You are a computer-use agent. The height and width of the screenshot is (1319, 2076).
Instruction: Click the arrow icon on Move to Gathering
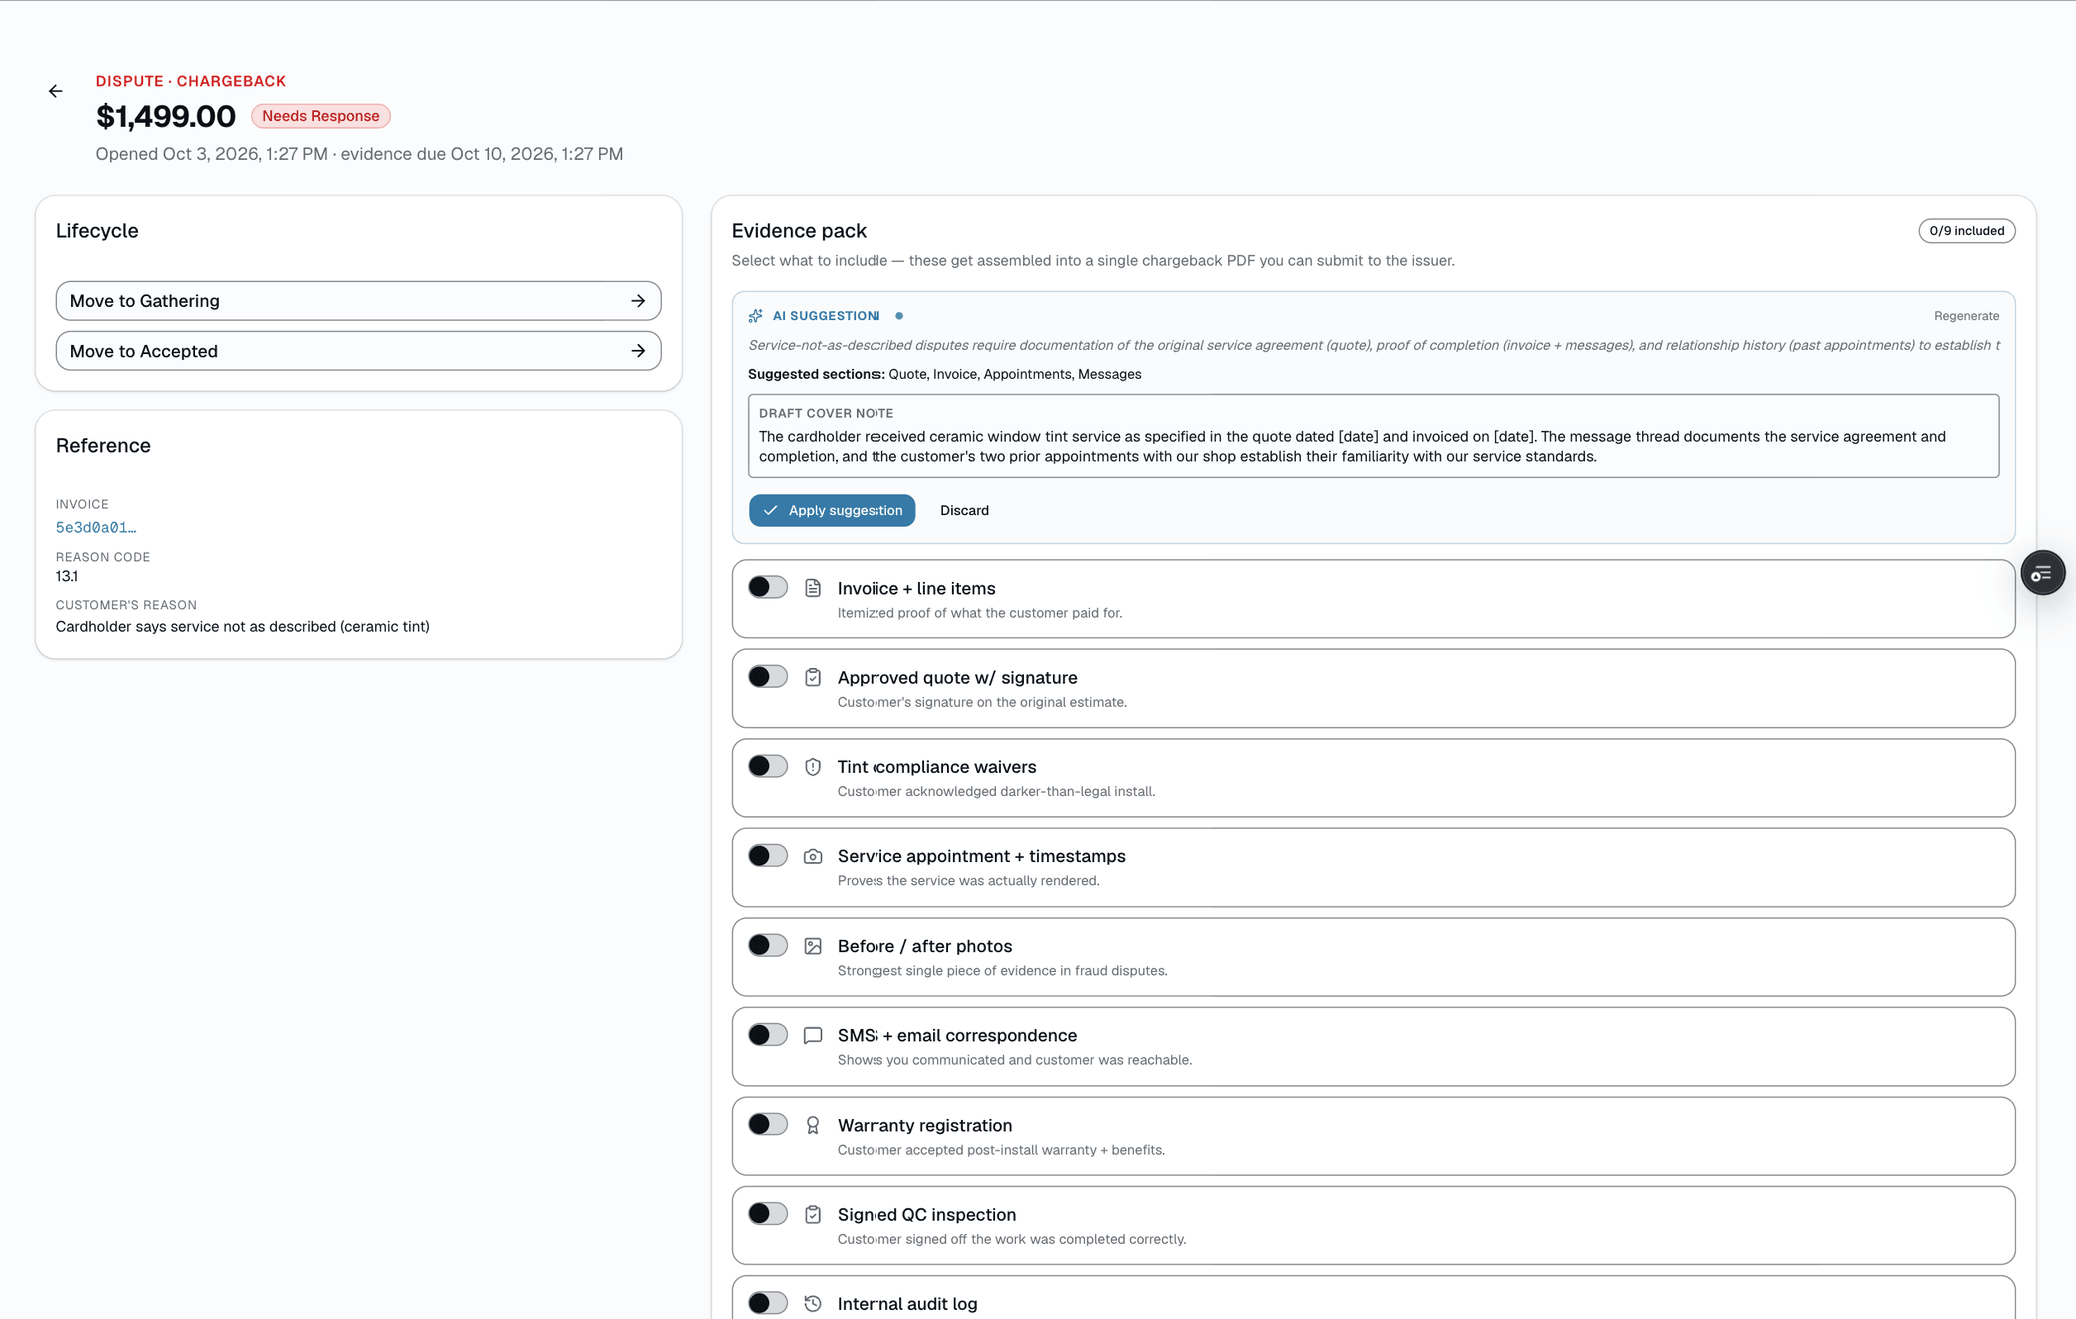pos(638,301)
